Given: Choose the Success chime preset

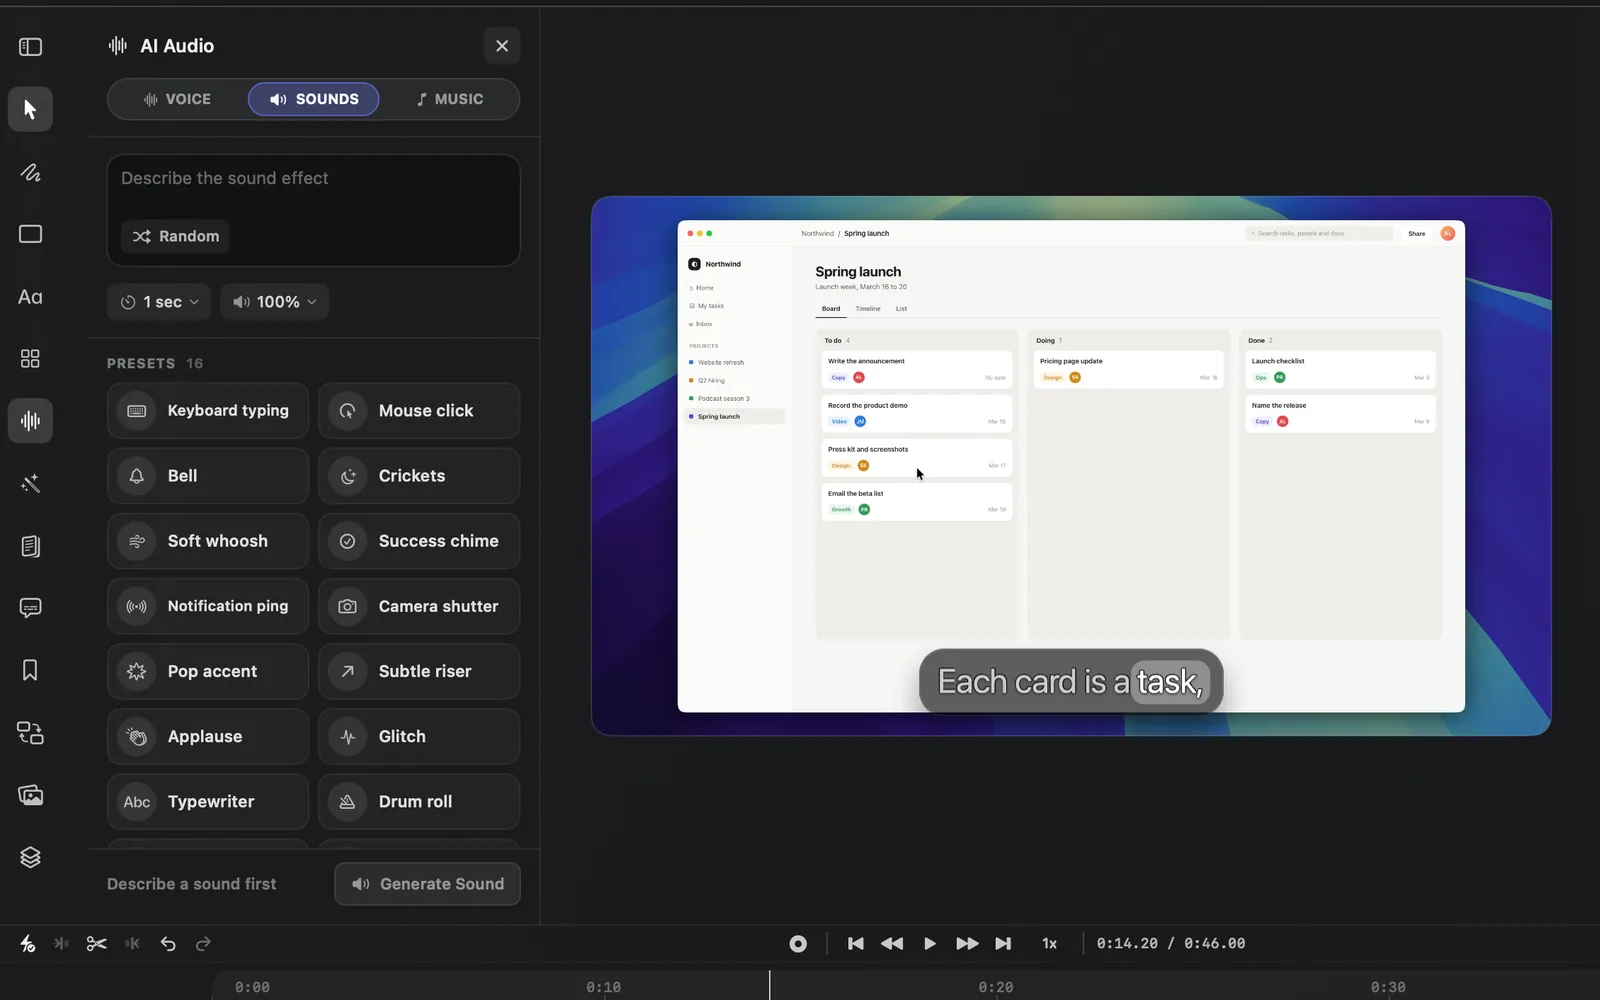Looking at the screenshot, I should point(419,541).
